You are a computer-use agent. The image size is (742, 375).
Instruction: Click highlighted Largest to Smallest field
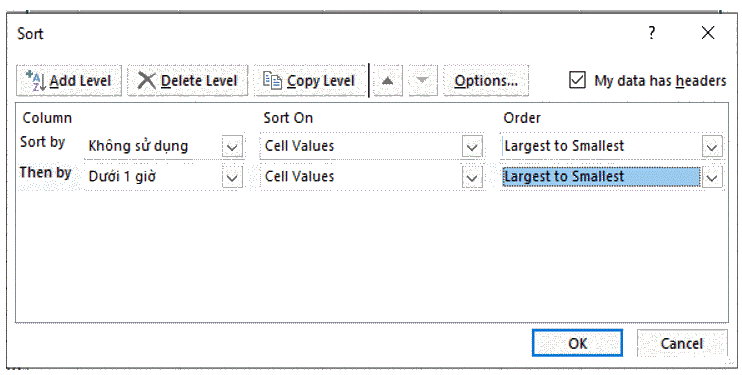point(601,177)
